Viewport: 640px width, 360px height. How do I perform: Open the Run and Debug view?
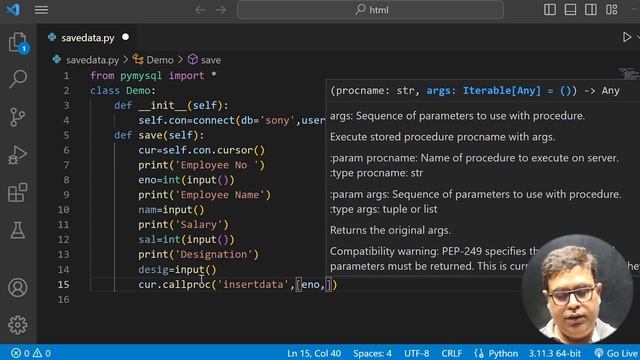pyautogui.click(x=17, y=155)
